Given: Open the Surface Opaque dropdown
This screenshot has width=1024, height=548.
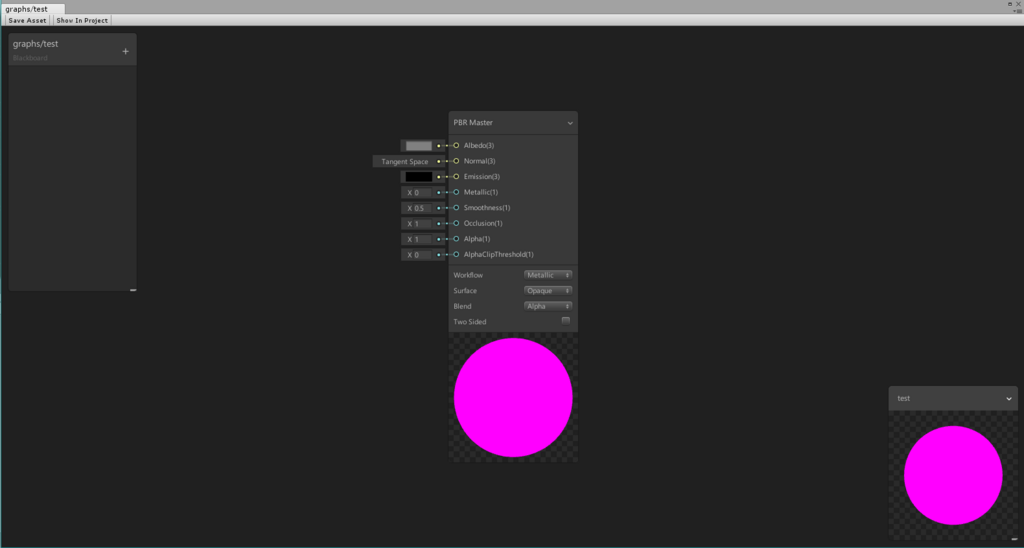Looking at the screenshot, I should [548, 291].
